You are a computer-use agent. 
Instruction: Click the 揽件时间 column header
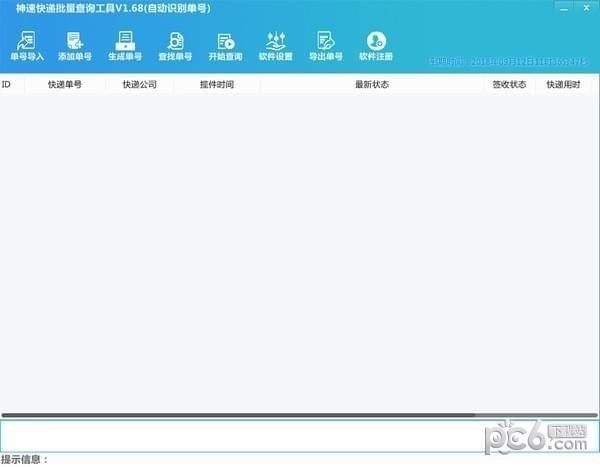pos(217,84)
